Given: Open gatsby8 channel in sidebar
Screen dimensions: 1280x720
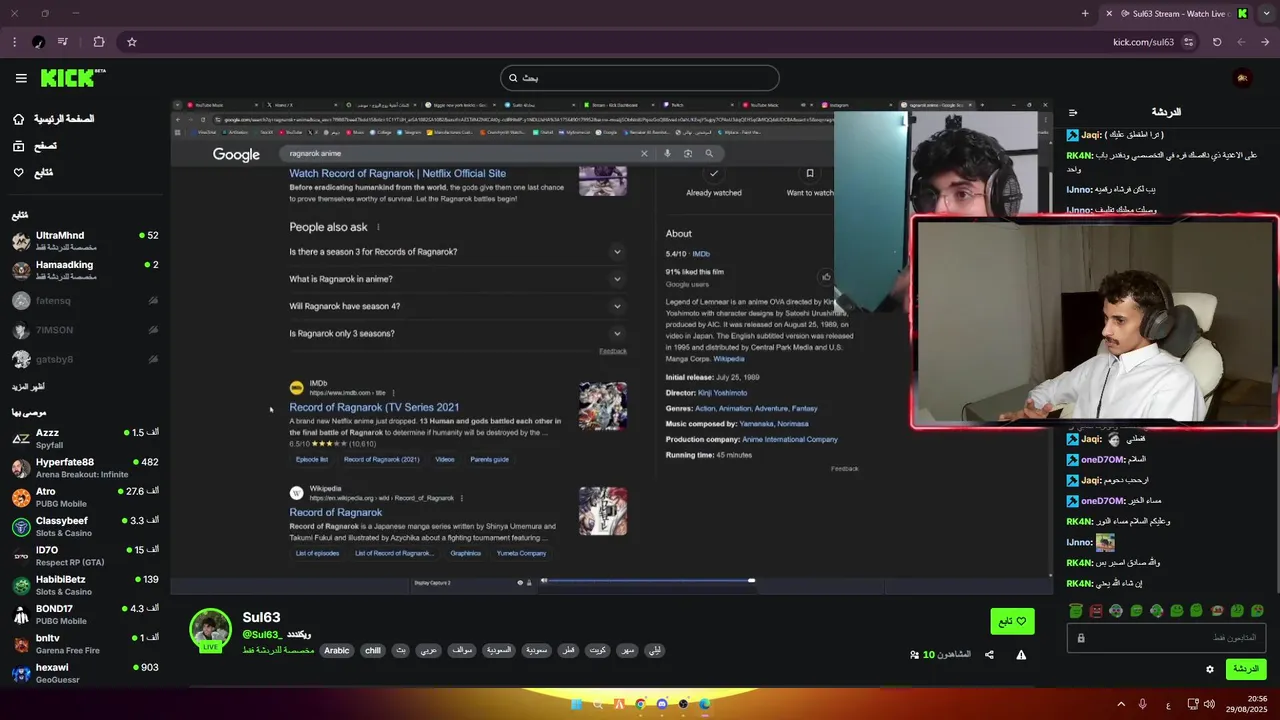Looking at the screenshot, I should (x=85, y=359).
